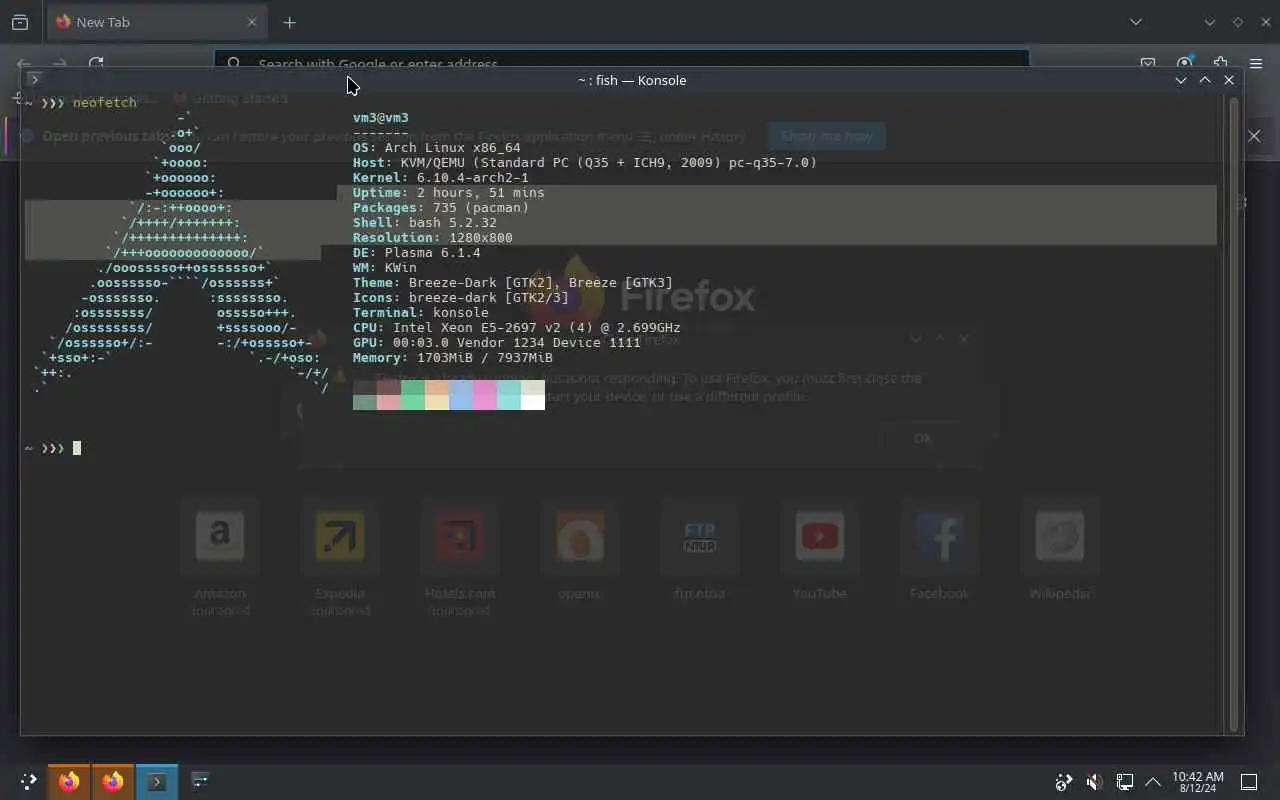The height and width of the screenshot is (800, 1280).
Task: Open a new tab with the plus button
Action: tap(289, 22)
